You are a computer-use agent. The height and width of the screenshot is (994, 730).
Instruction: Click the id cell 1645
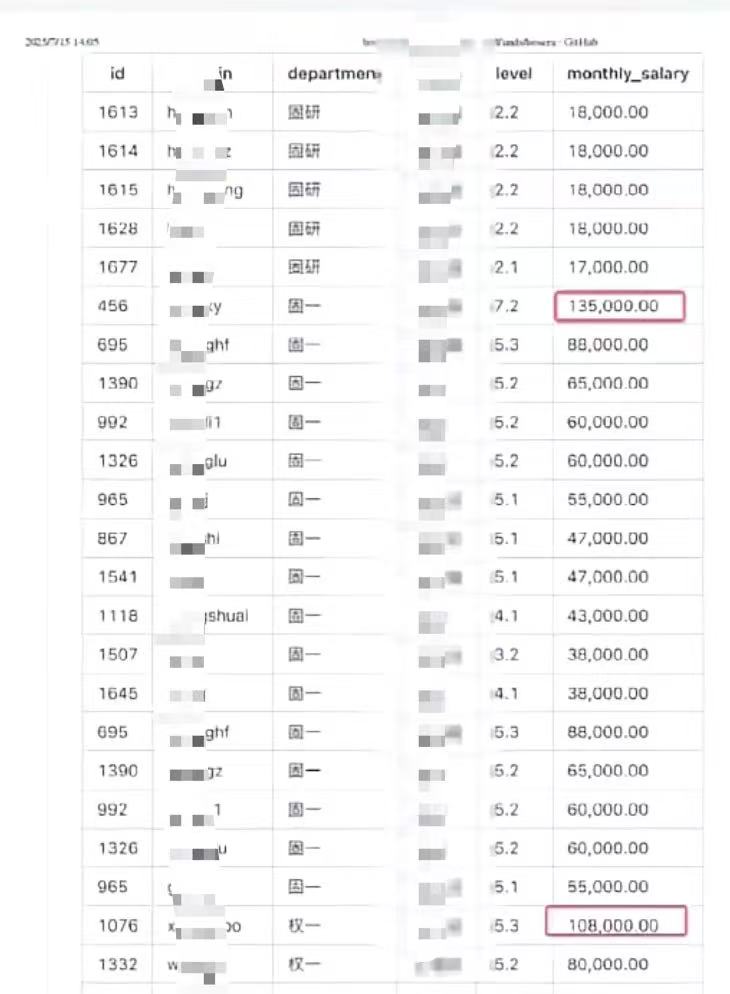click(118, 693)
